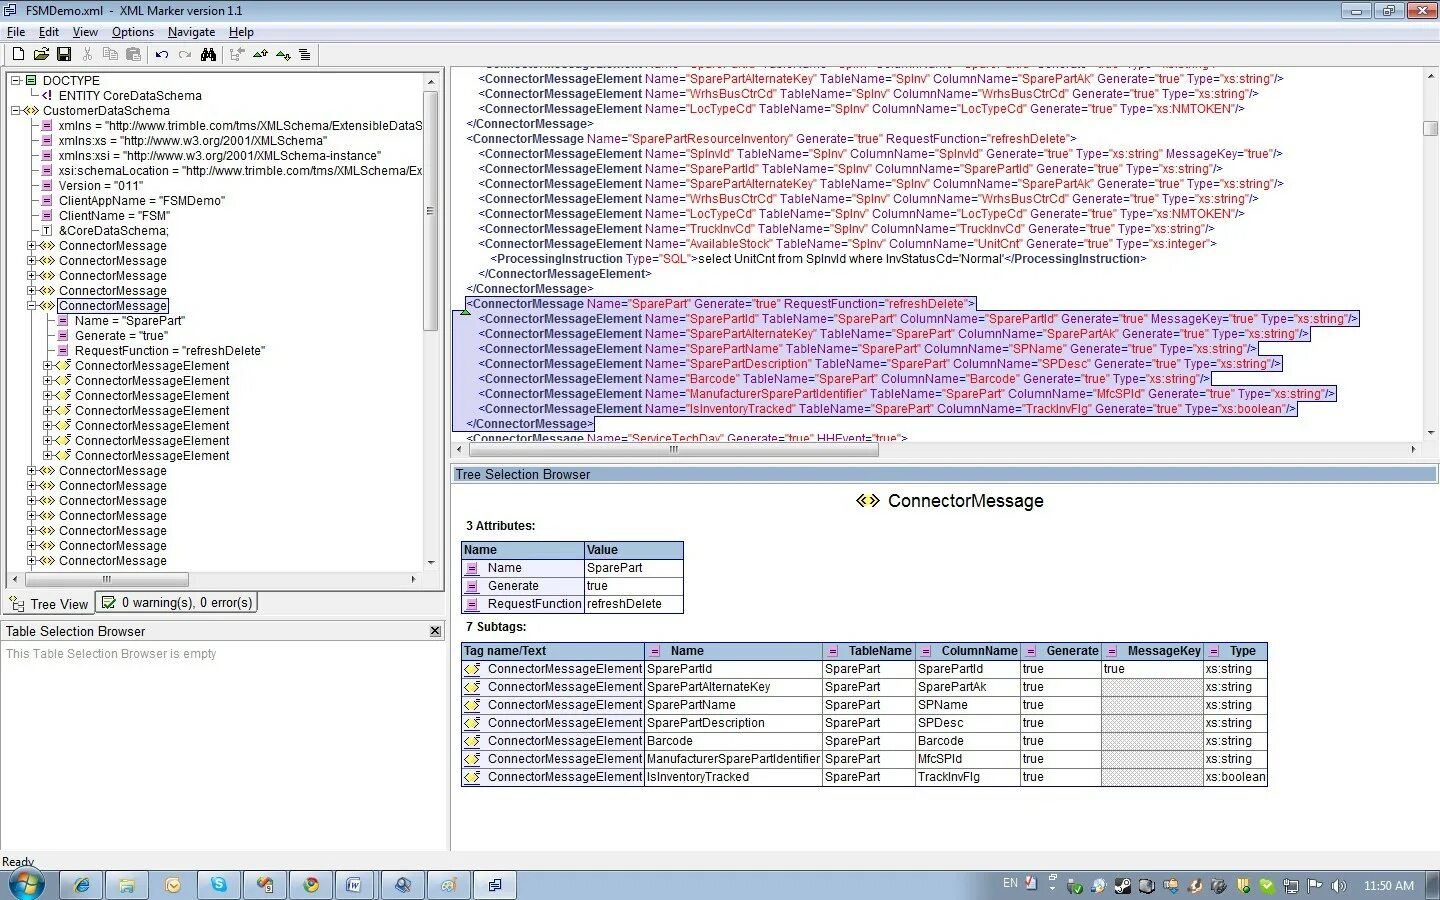Click the IsInventoryTracked cell in subtags table
The height and width of the screenshot is (900, 1440).
tap(733, 777)
